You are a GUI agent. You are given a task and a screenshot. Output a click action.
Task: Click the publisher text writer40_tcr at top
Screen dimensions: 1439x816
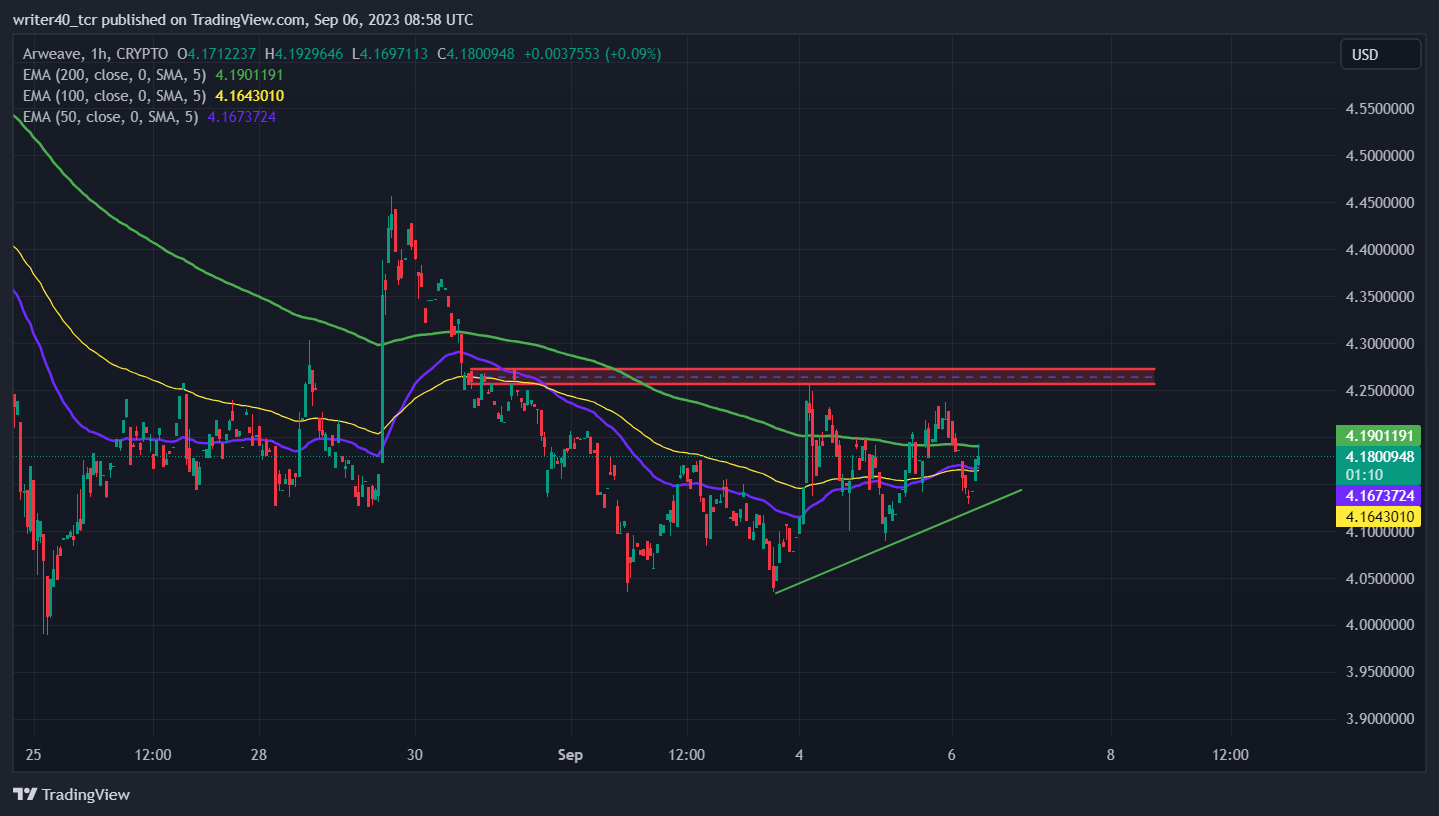(x=56, y=20)
